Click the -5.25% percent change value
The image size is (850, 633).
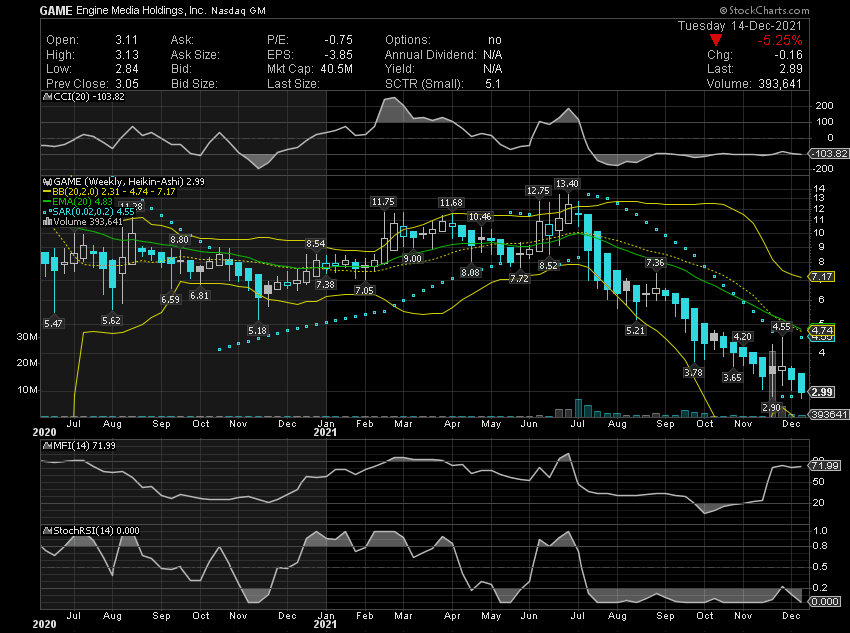780,40
